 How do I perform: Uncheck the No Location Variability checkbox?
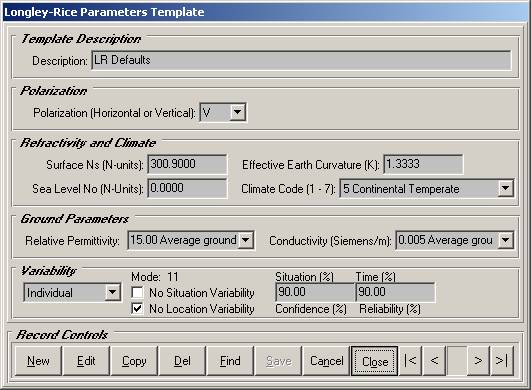coord(137,309)
